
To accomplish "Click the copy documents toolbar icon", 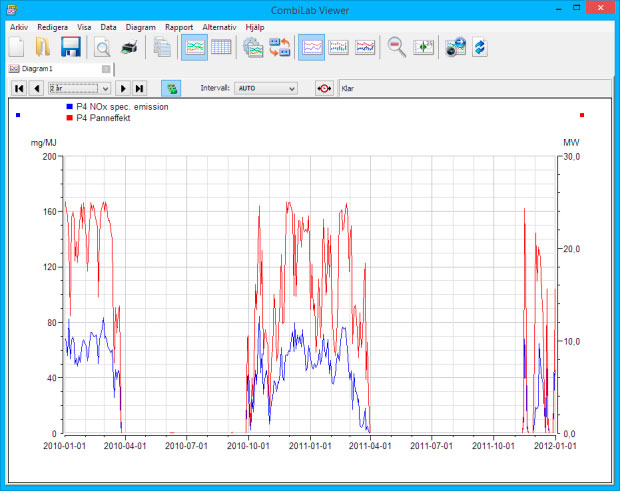I will coord(162,47).
